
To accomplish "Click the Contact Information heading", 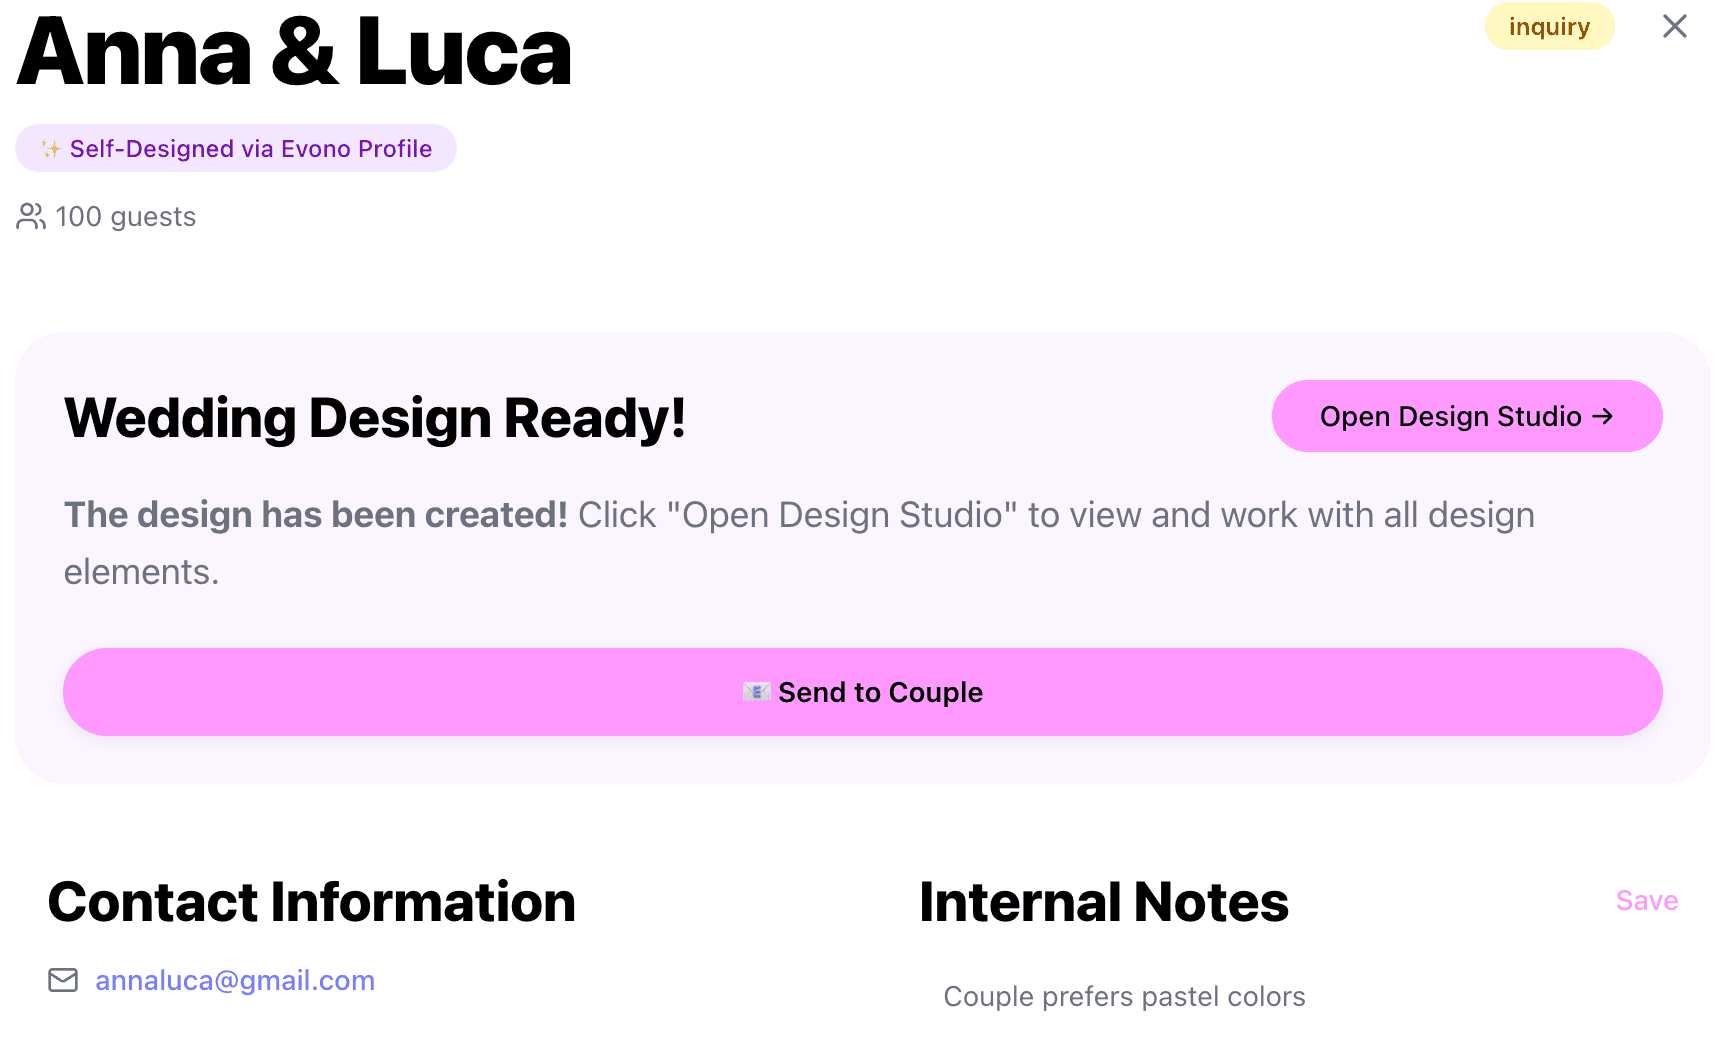I will [312, 902].
